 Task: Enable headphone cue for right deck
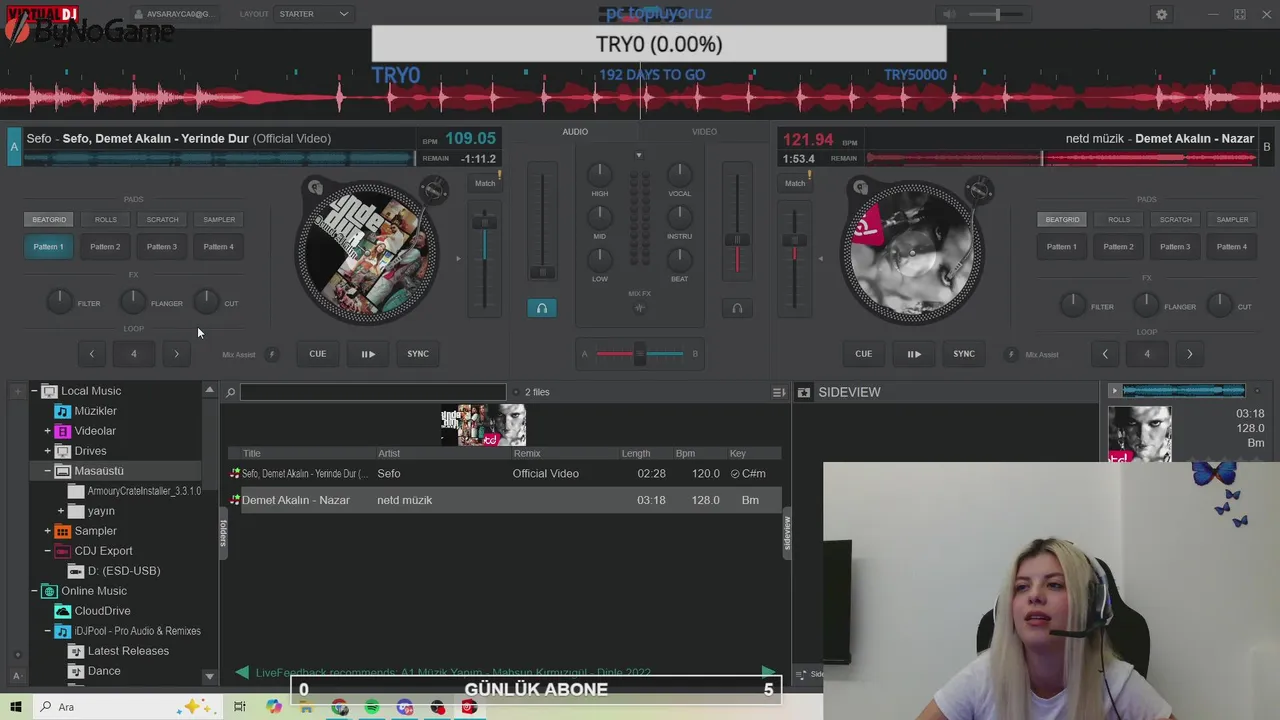[737, 308]
